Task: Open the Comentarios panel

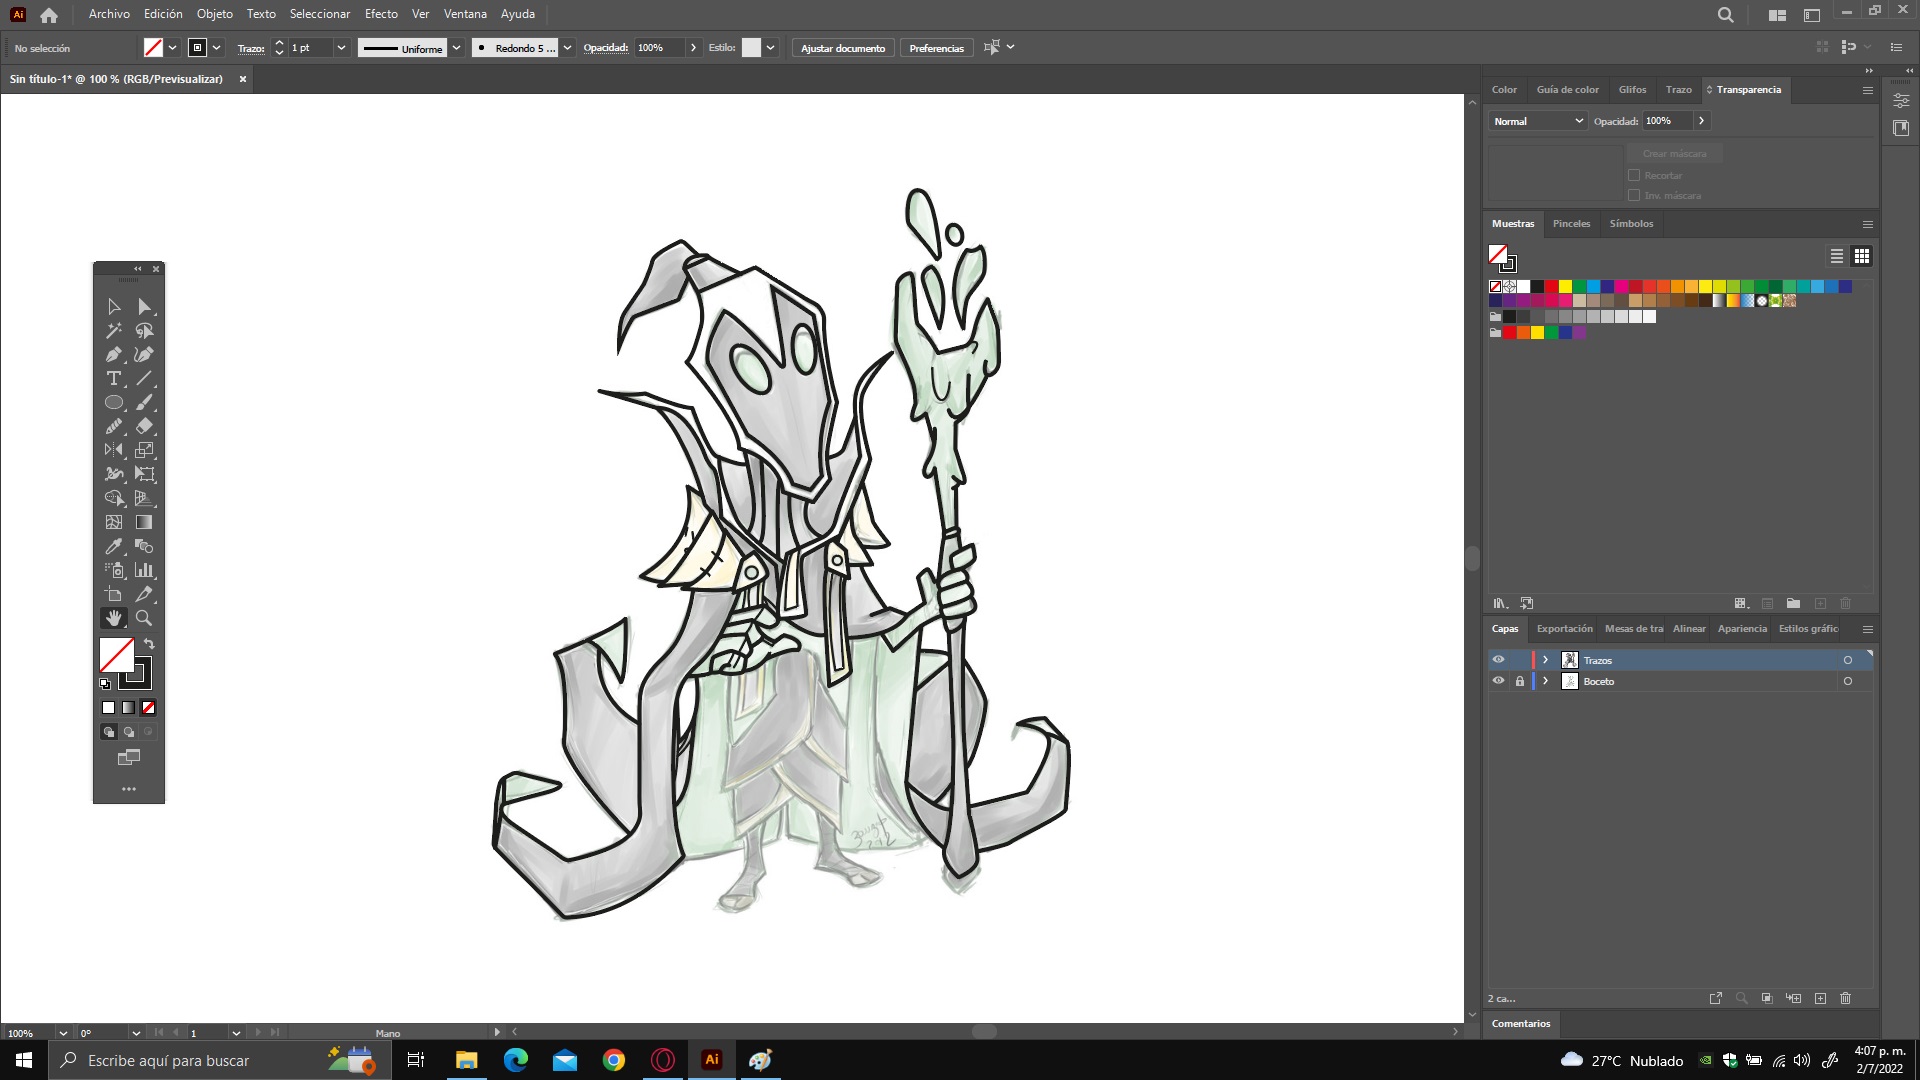Action: click(1521, 1024)
